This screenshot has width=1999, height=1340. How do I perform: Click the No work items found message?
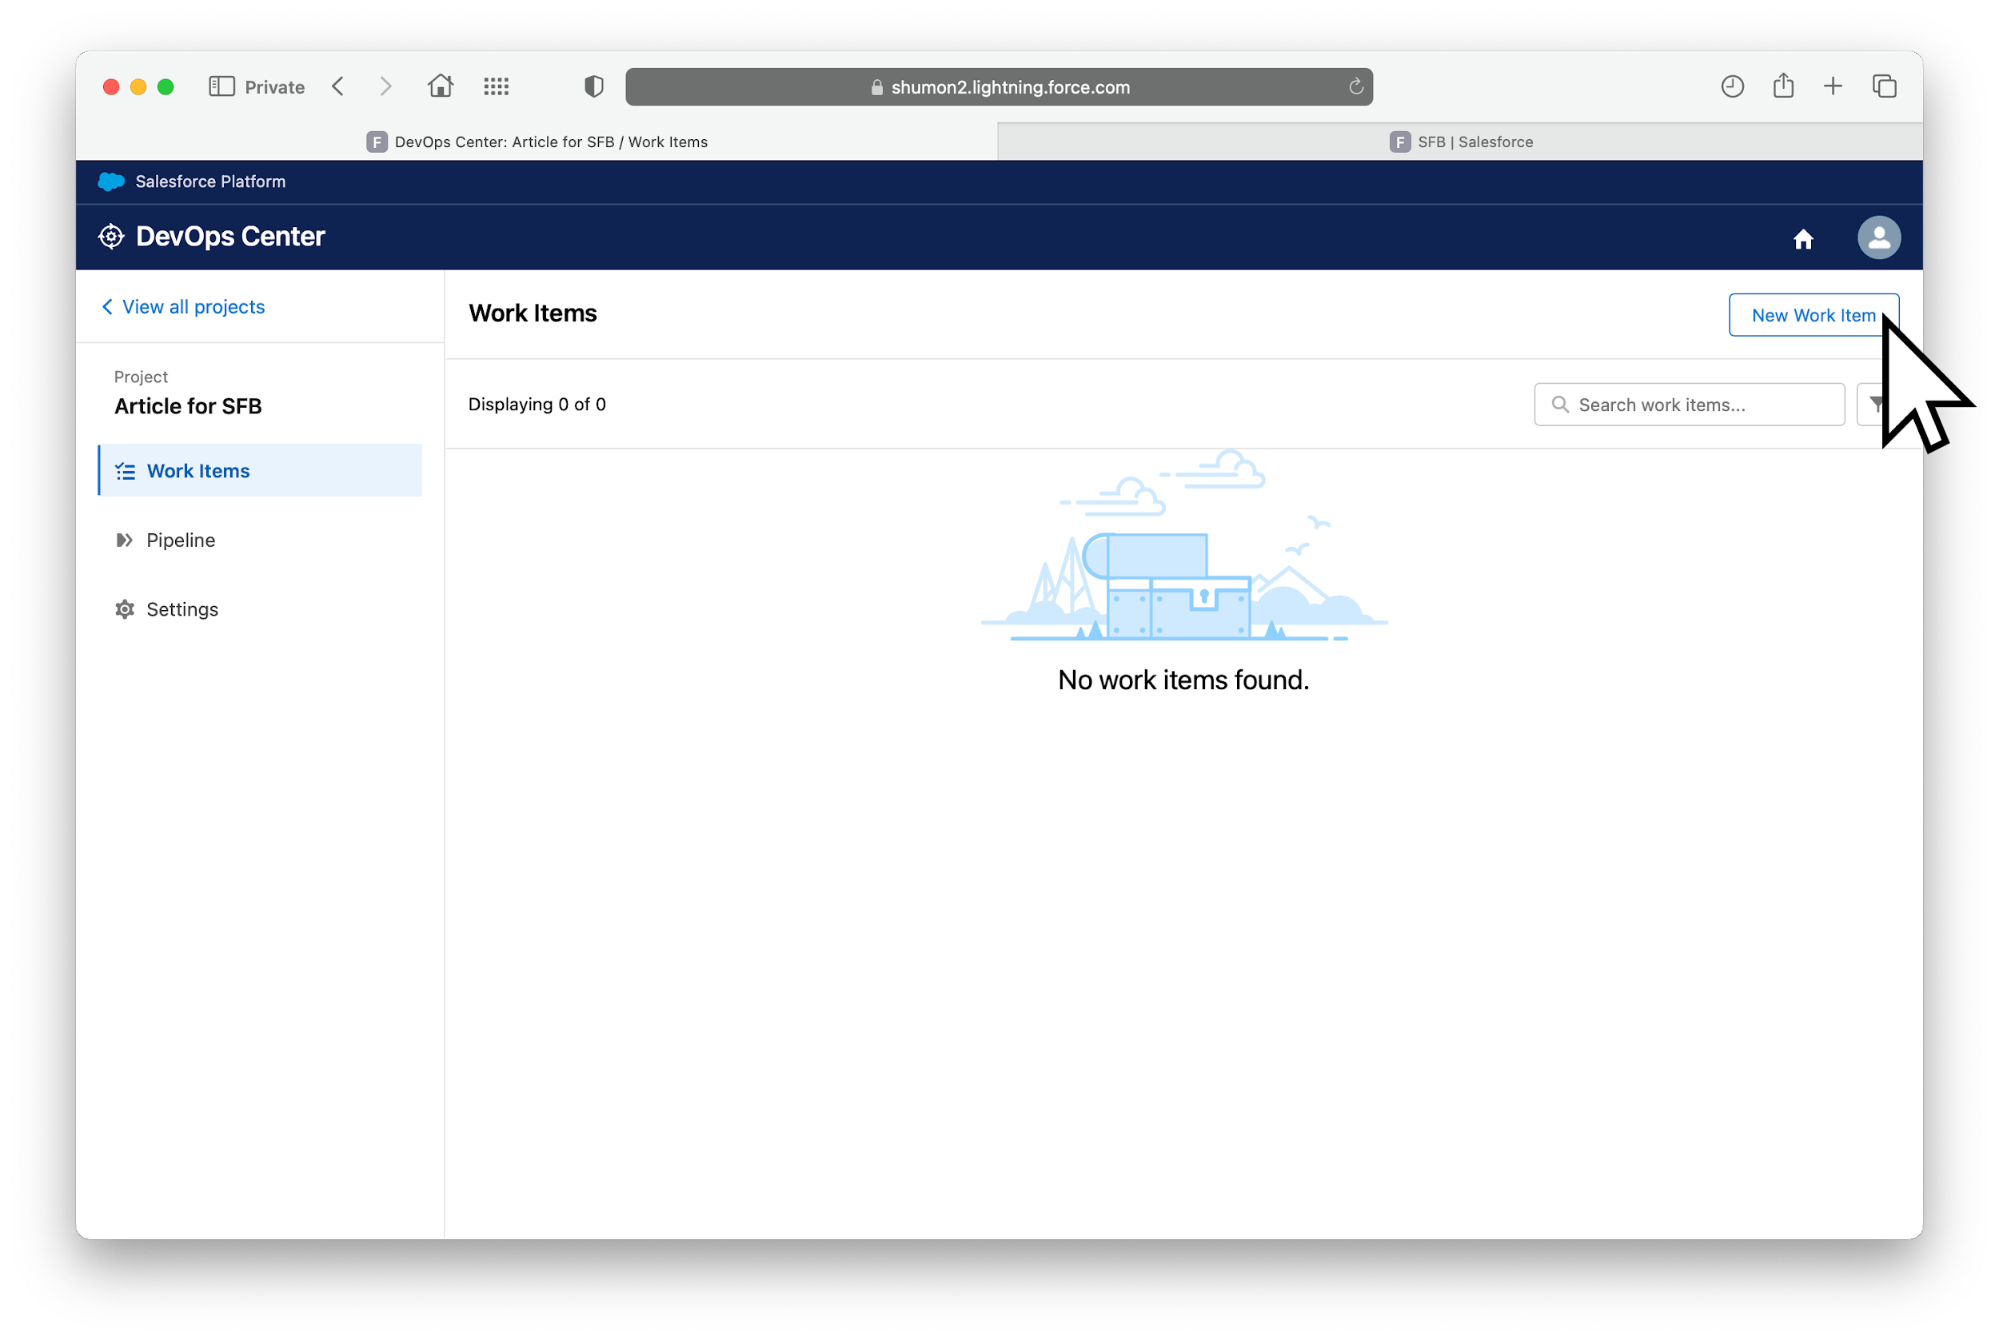[x=1183, y=680]
